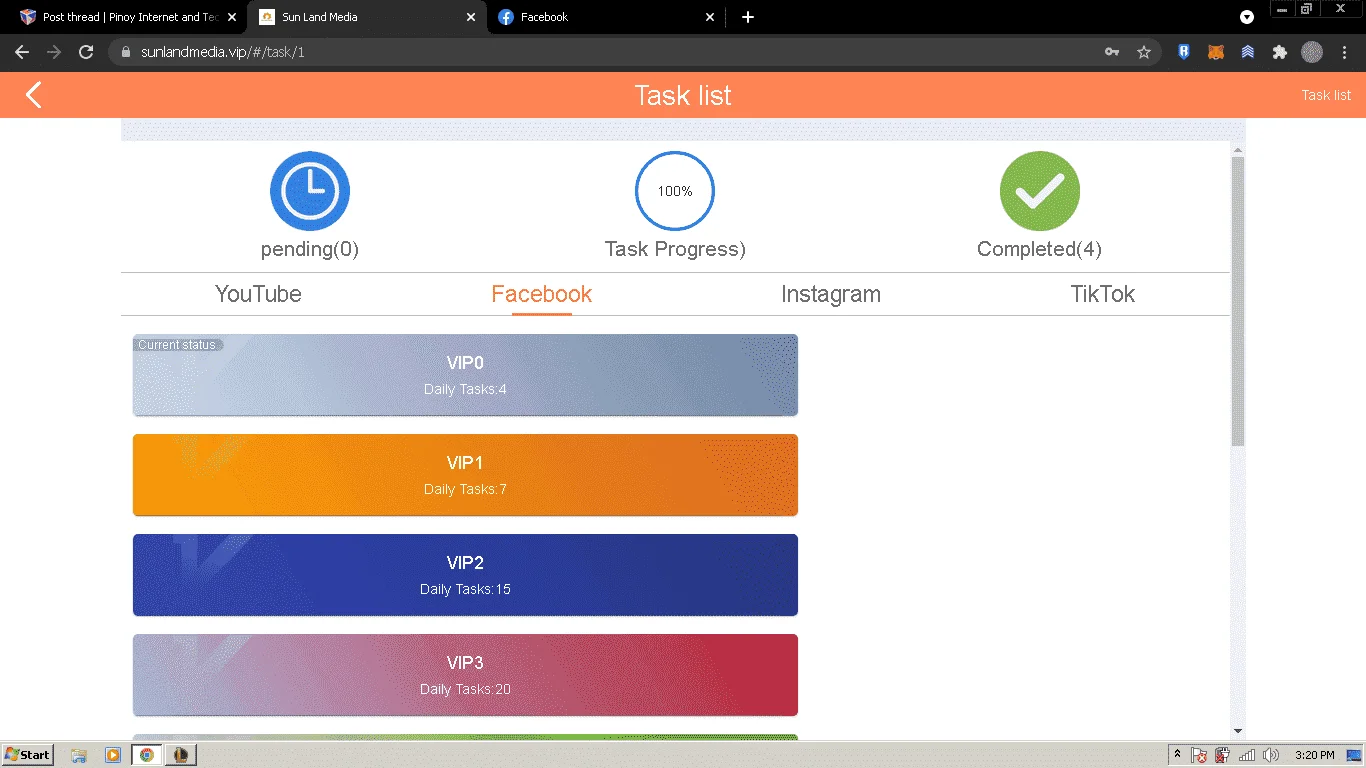Switch to the Sun Land Media tab
The image size is (1366, 768).
click(x=367, y=17)
